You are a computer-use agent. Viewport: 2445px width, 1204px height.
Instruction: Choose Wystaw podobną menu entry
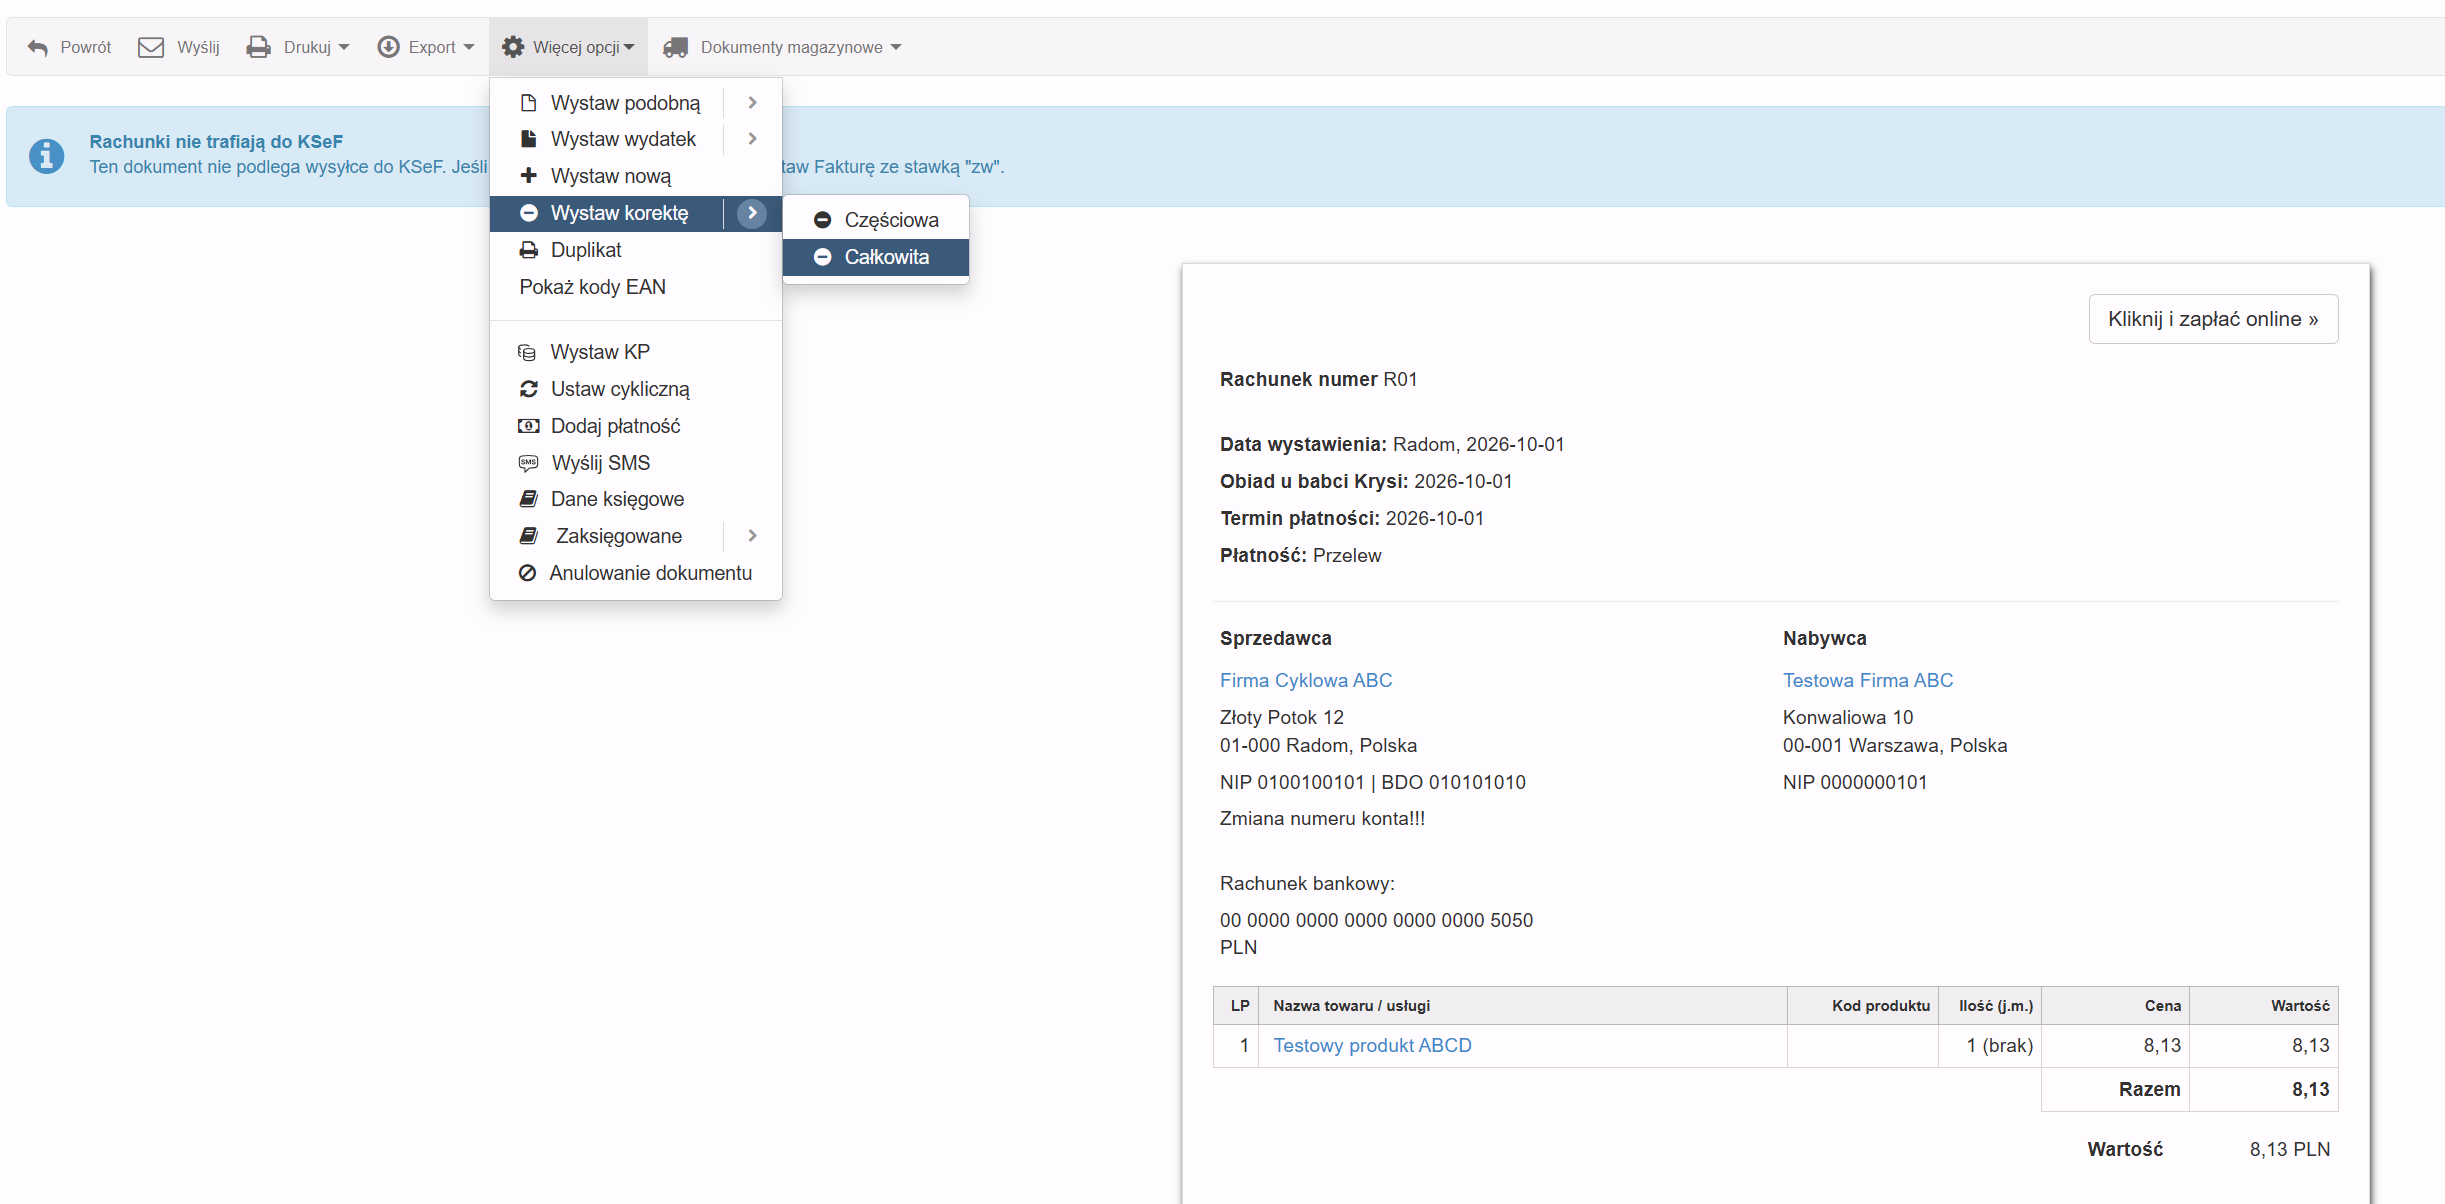(625, 103)
